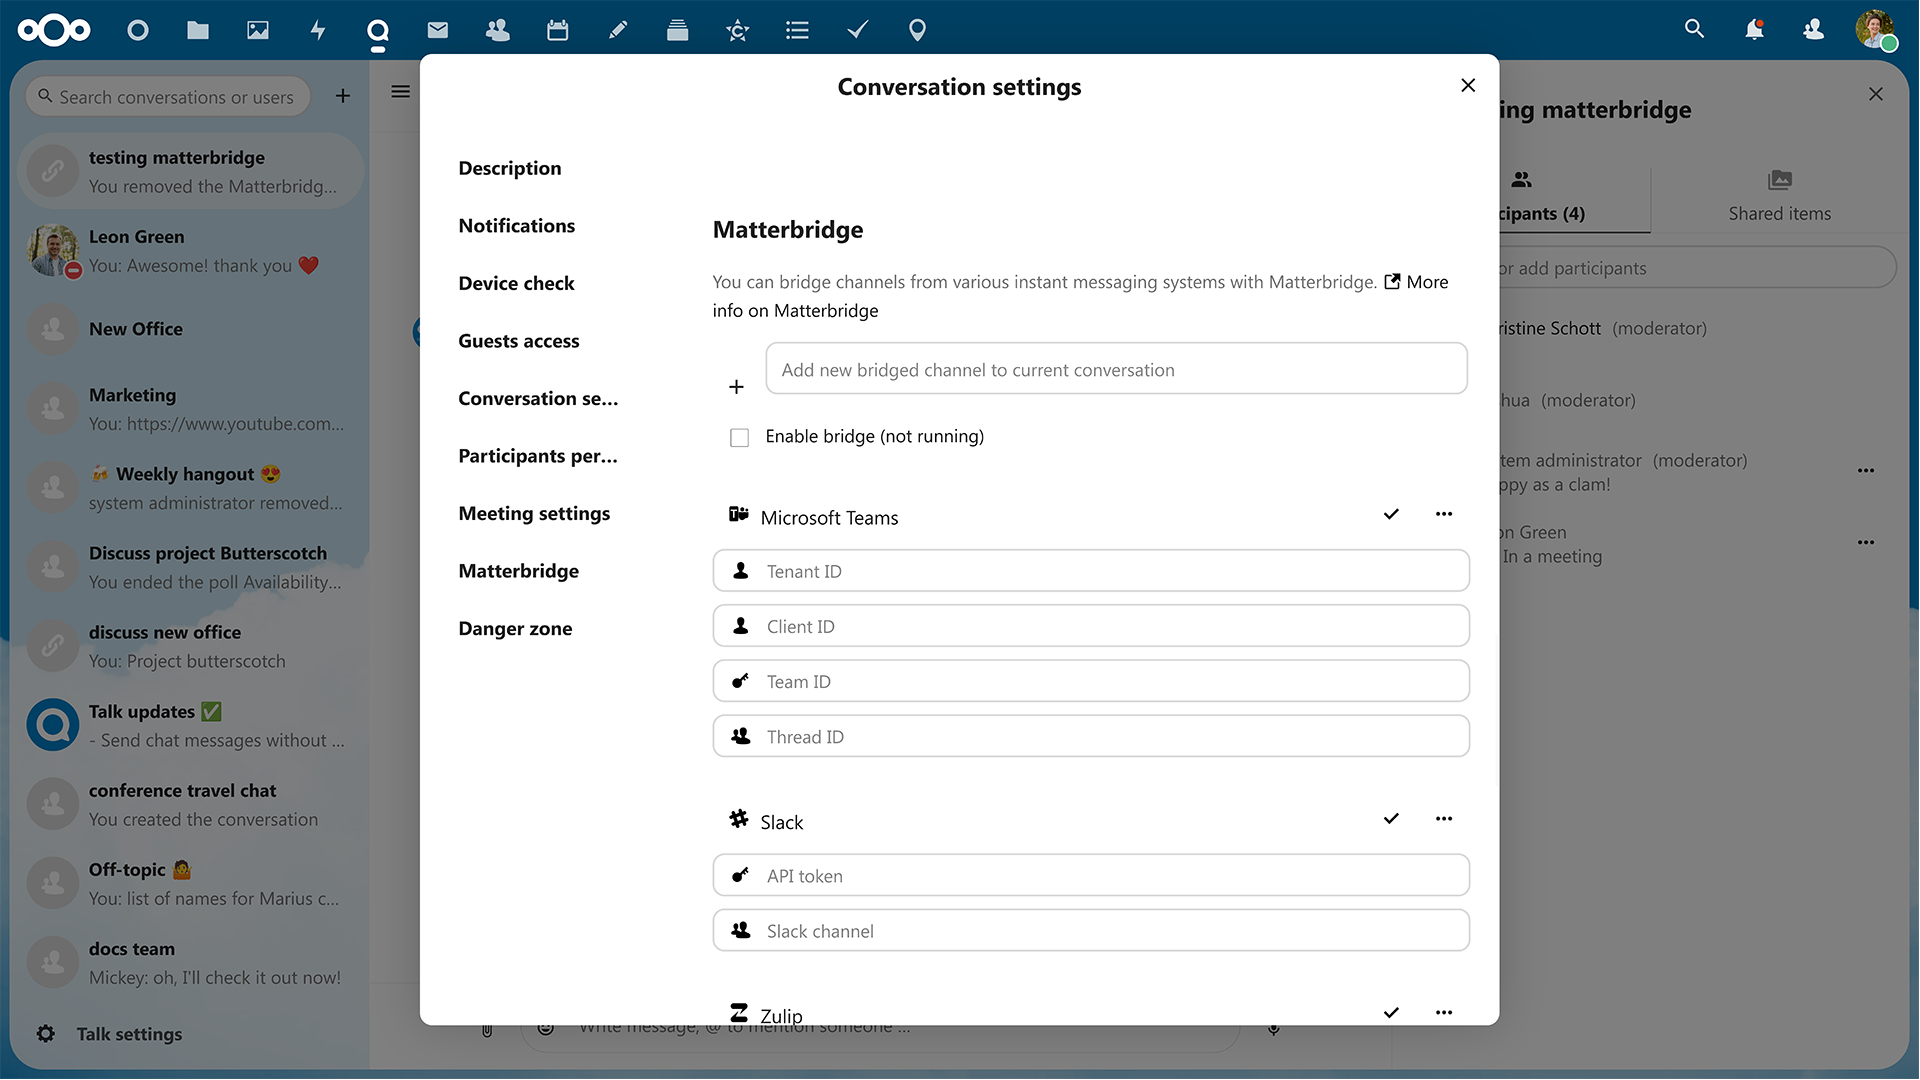Viewport: 1920px width, 1080px height.
Task: Open the Talk app icon
Action: pos(378,32)
